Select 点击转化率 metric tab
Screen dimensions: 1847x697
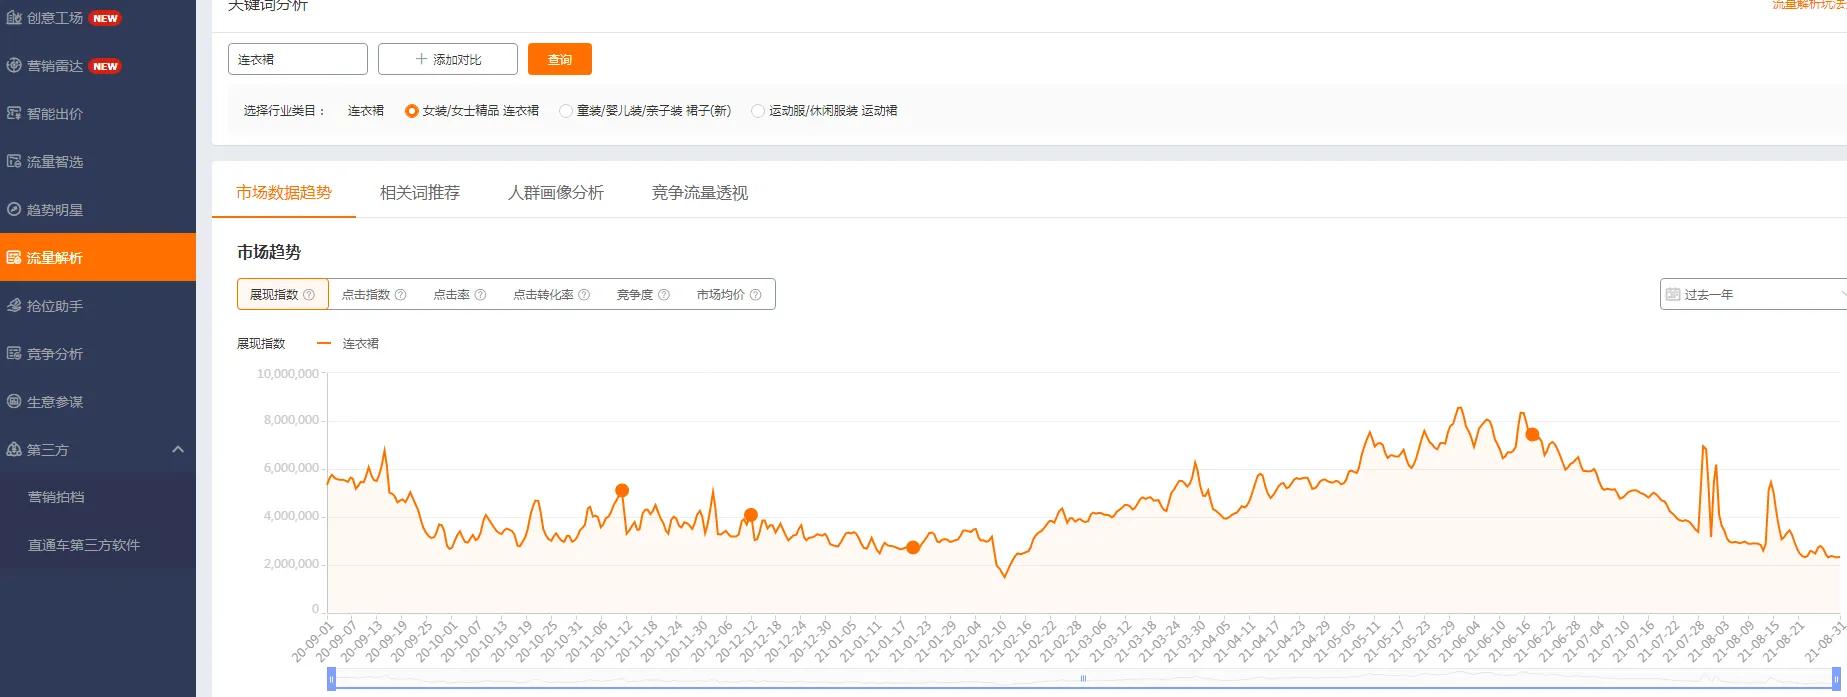point(552,294)
